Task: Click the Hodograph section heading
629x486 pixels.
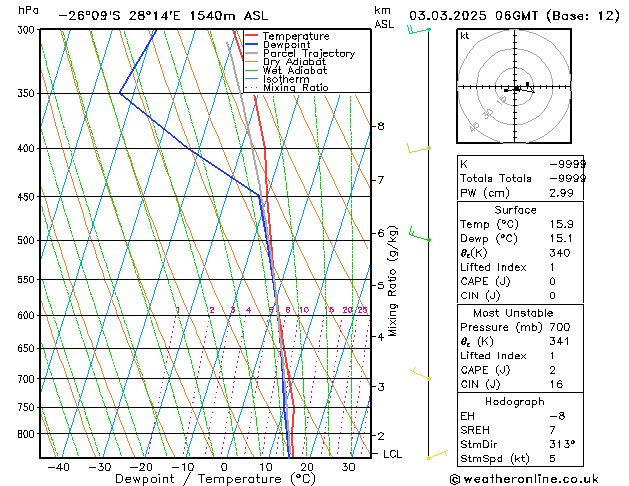Action: click(515, 402)
